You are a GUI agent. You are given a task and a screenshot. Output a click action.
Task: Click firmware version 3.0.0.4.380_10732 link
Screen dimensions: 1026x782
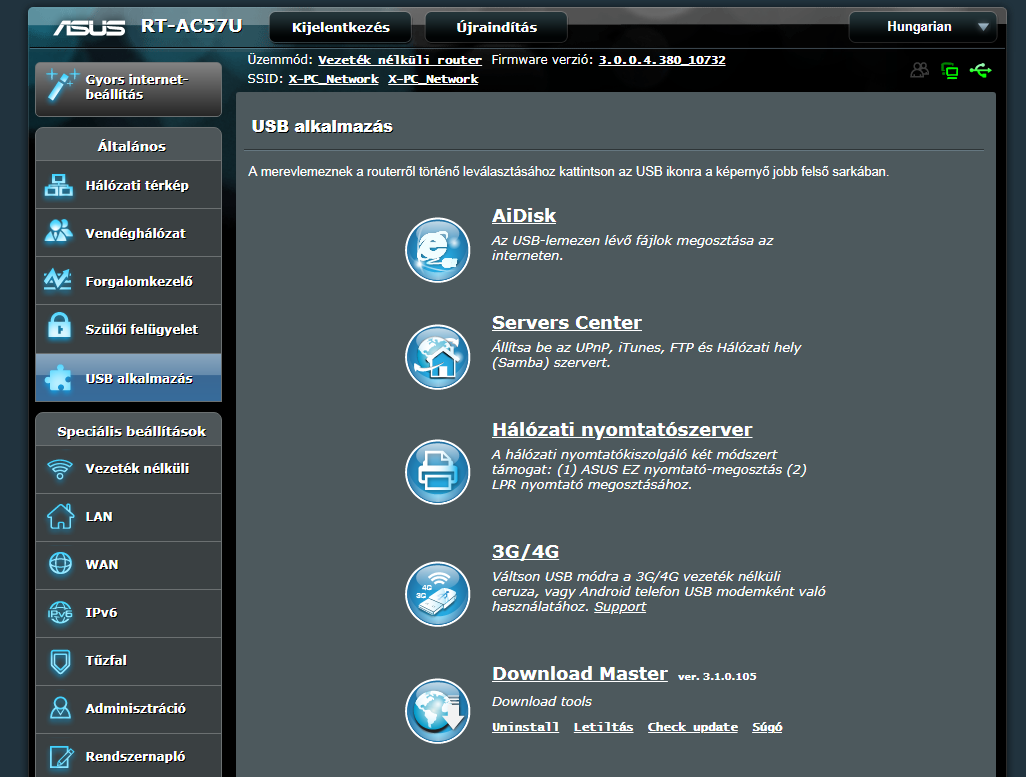tap(662, 60)
